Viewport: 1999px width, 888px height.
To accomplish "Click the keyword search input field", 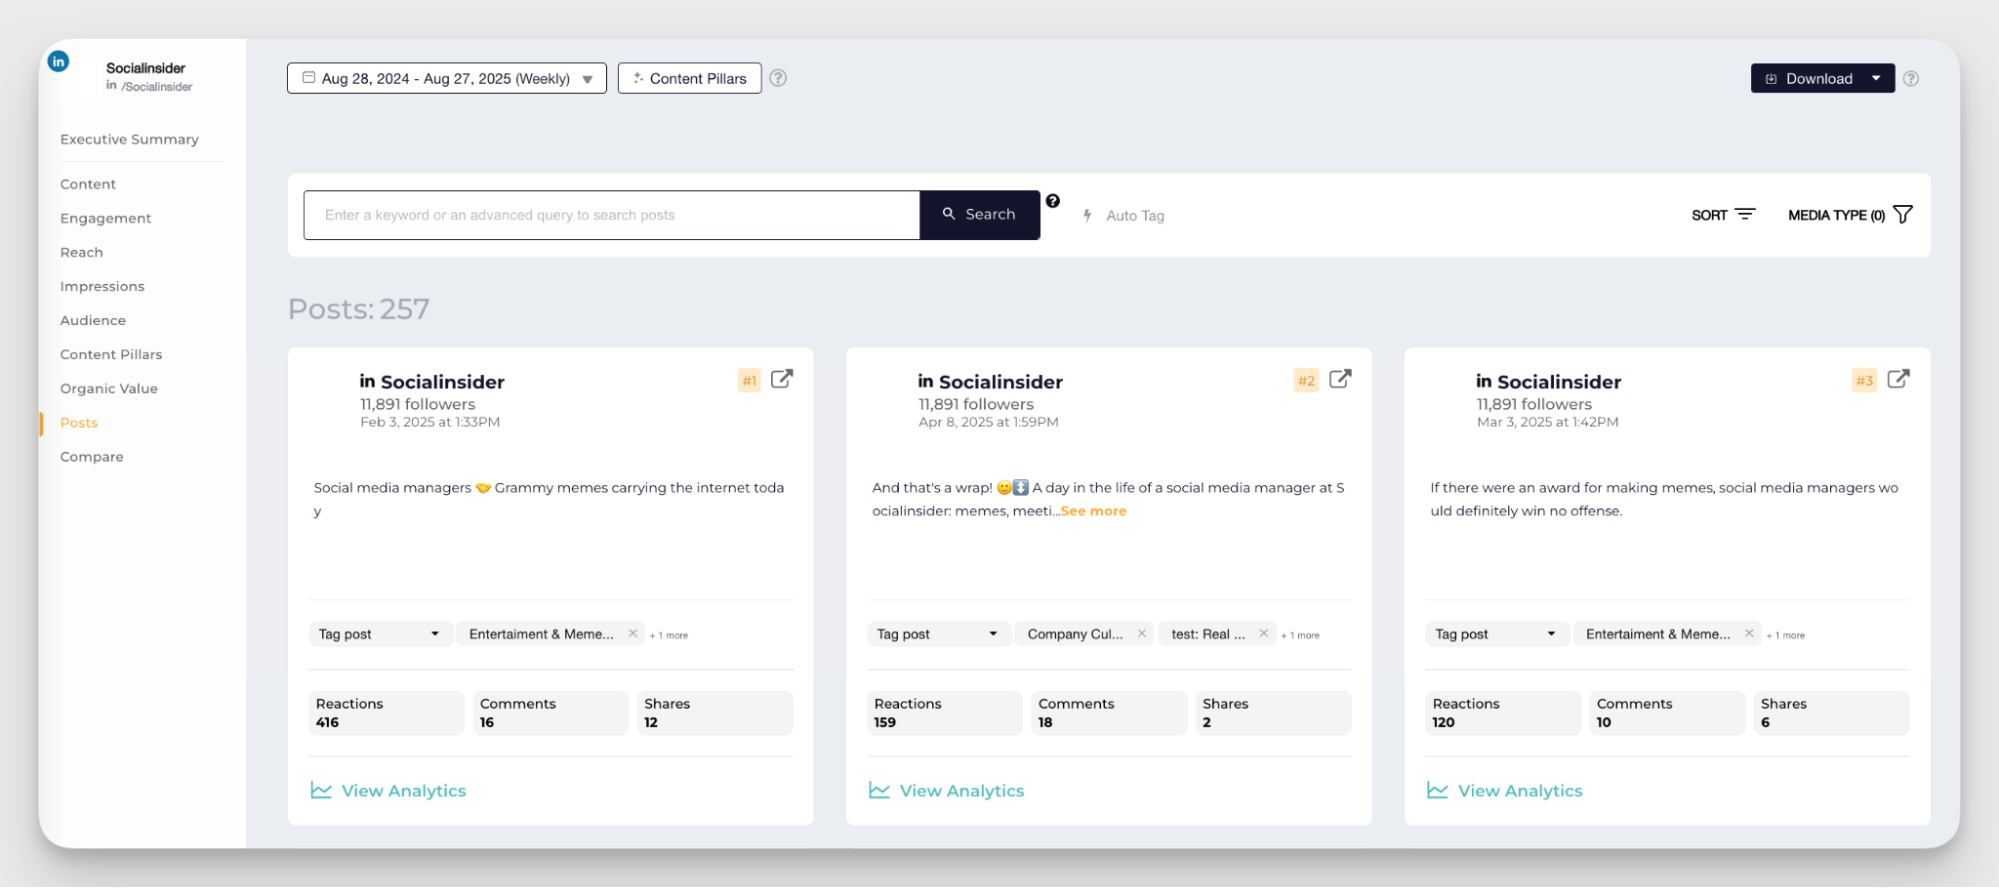I will point(611,215).
